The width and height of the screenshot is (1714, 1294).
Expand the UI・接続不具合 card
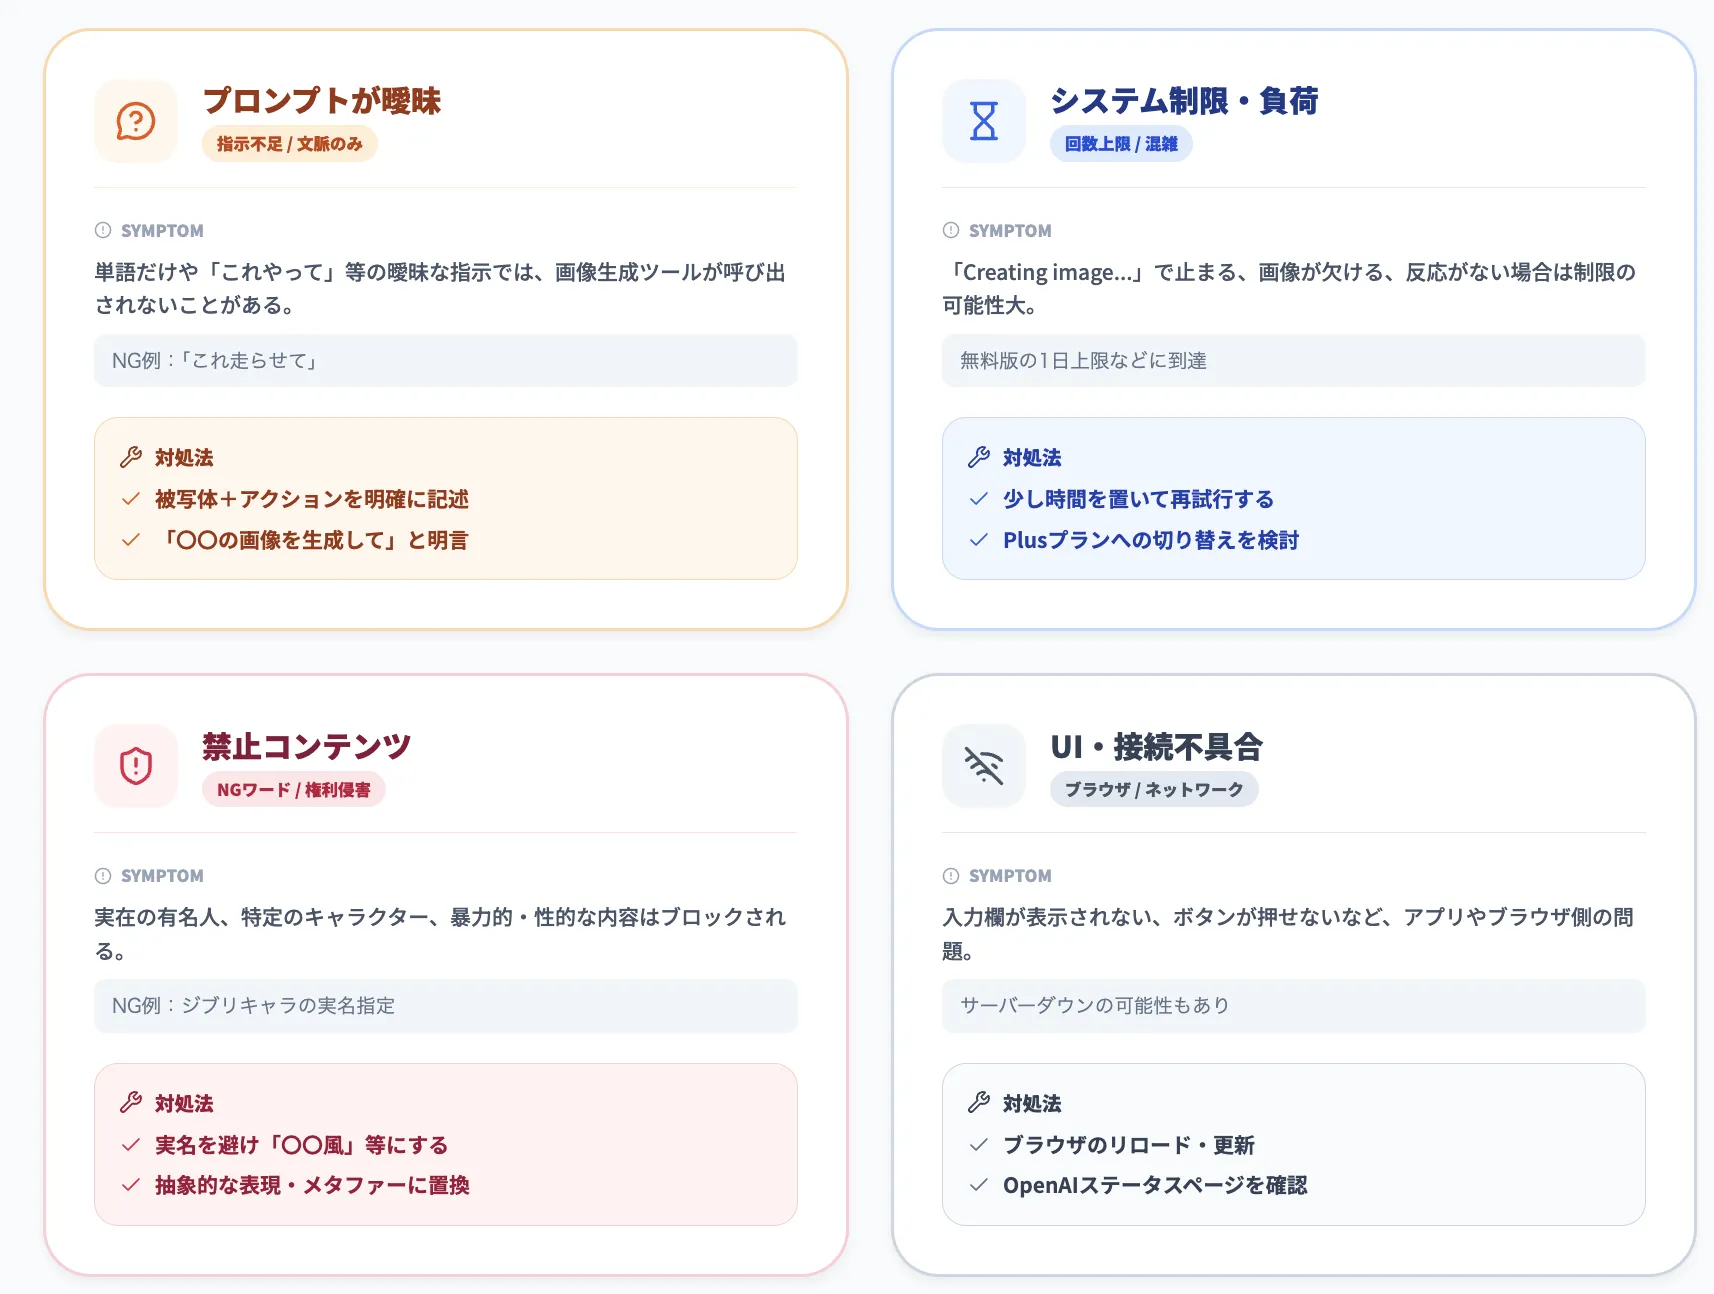tap(1156, 746)
